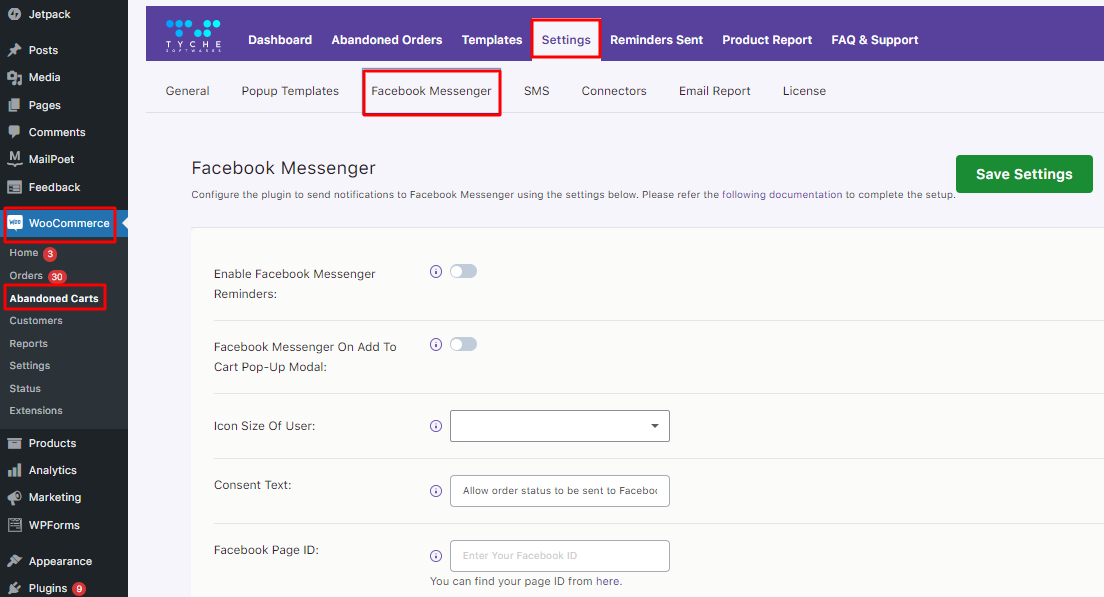Screen dimensions: 1104x597
Task: Click info icon beside Consent Text
Action: coord(436,491)
